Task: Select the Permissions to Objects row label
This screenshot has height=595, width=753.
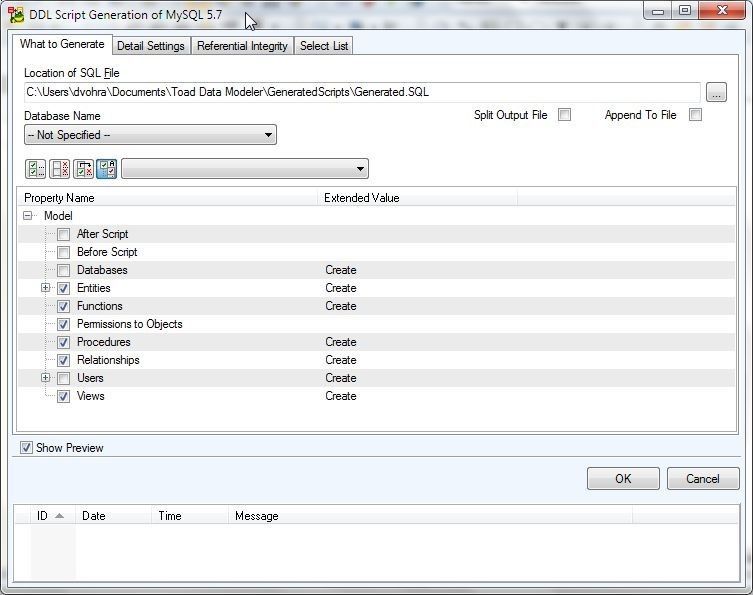Action: click(x=130, y=324)
